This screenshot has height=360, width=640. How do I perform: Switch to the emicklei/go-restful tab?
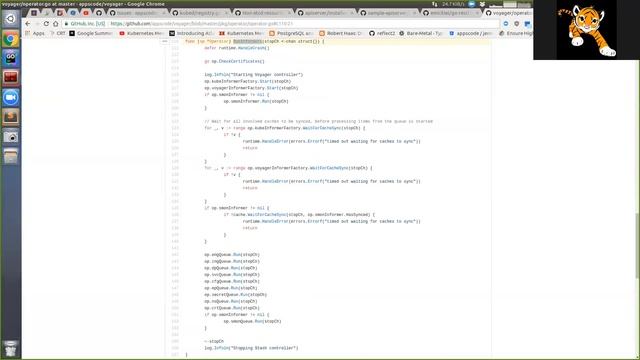click(x=450, y=13)
